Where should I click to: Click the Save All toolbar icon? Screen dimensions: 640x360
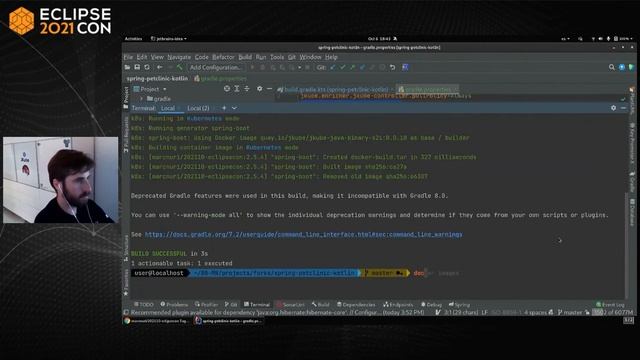click(137, 67)
